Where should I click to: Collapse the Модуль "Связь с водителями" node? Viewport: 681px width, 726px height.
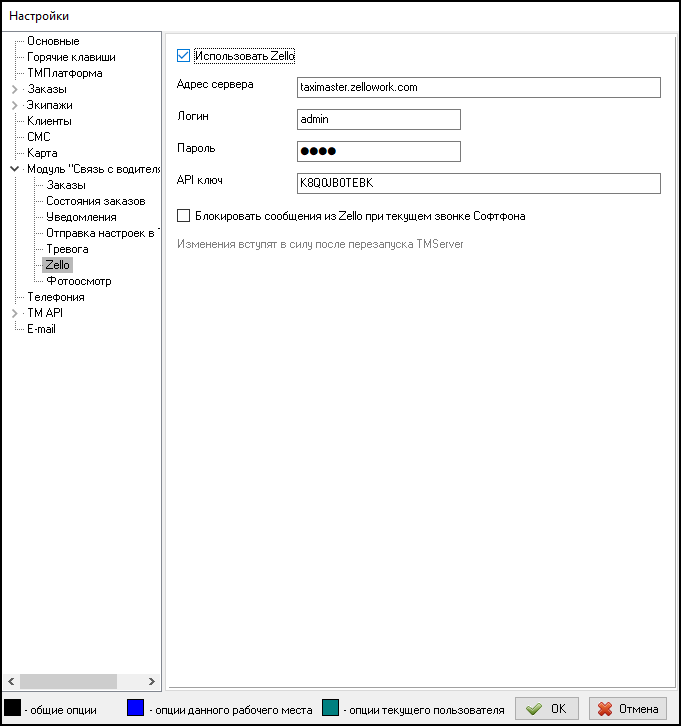click(14, 169)
